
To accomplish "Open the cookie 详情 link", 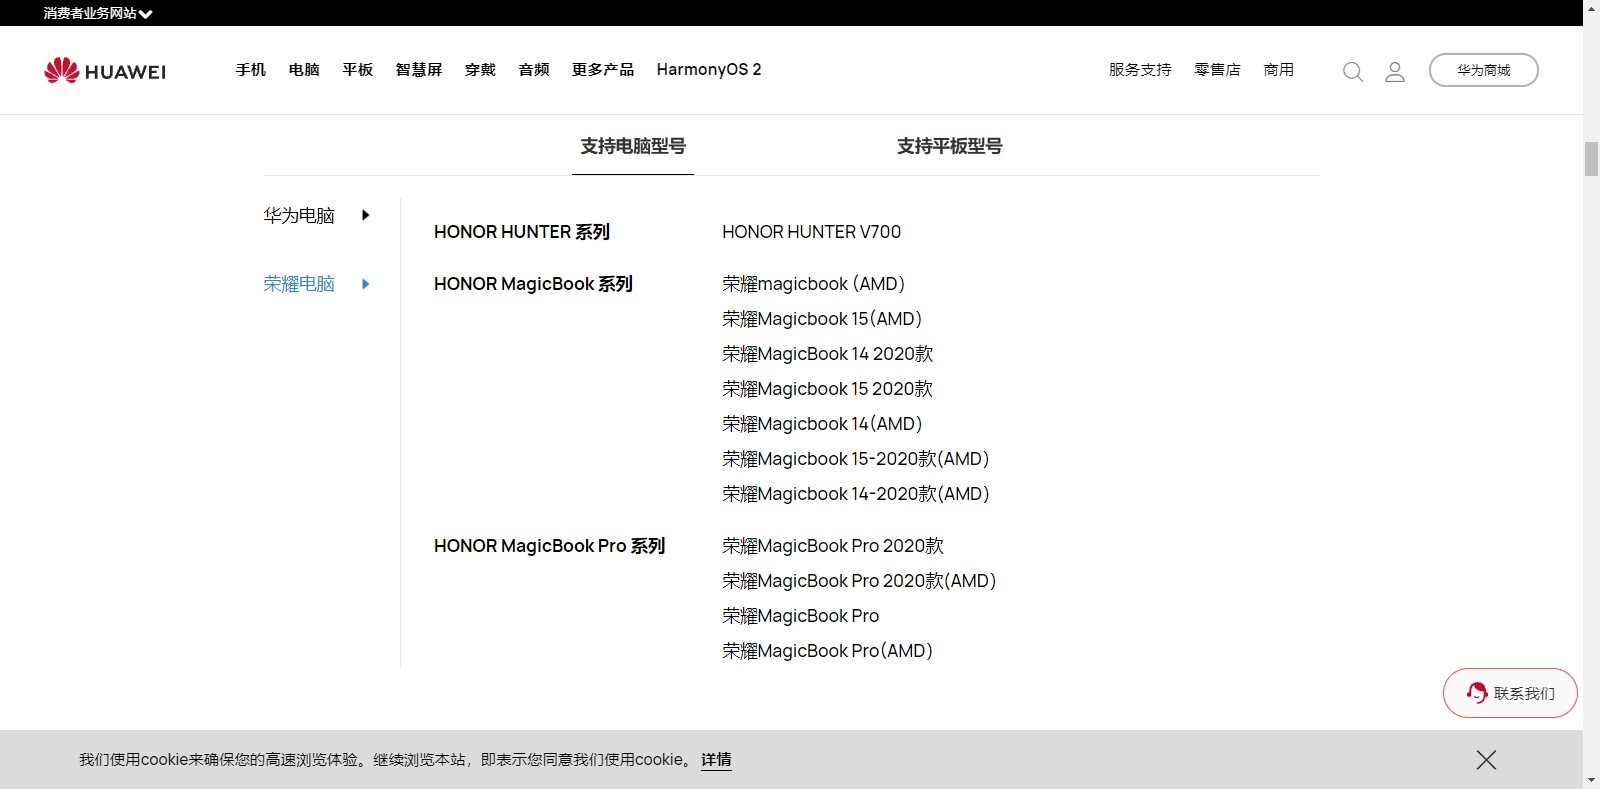I will click(716, 760).
